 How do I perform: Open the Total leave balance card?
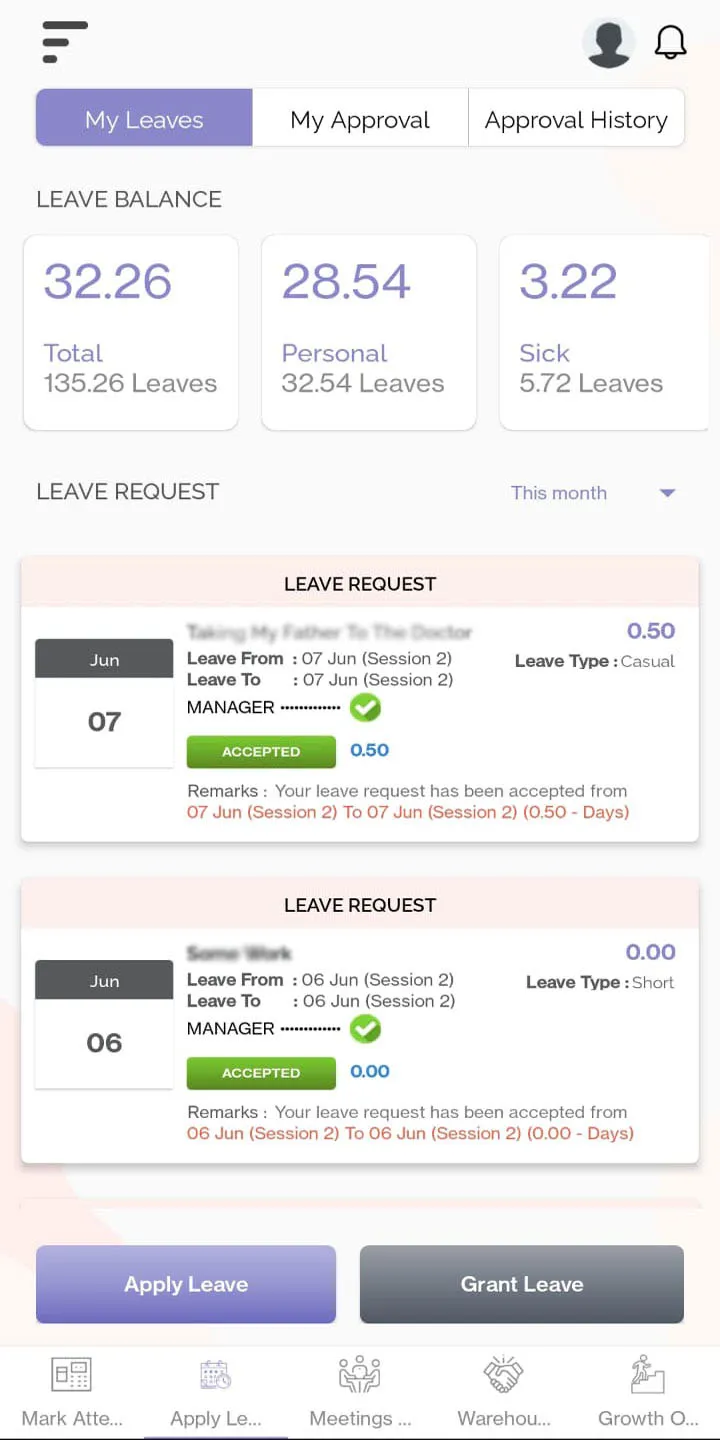pyautogui.click(x=131, y=333)
